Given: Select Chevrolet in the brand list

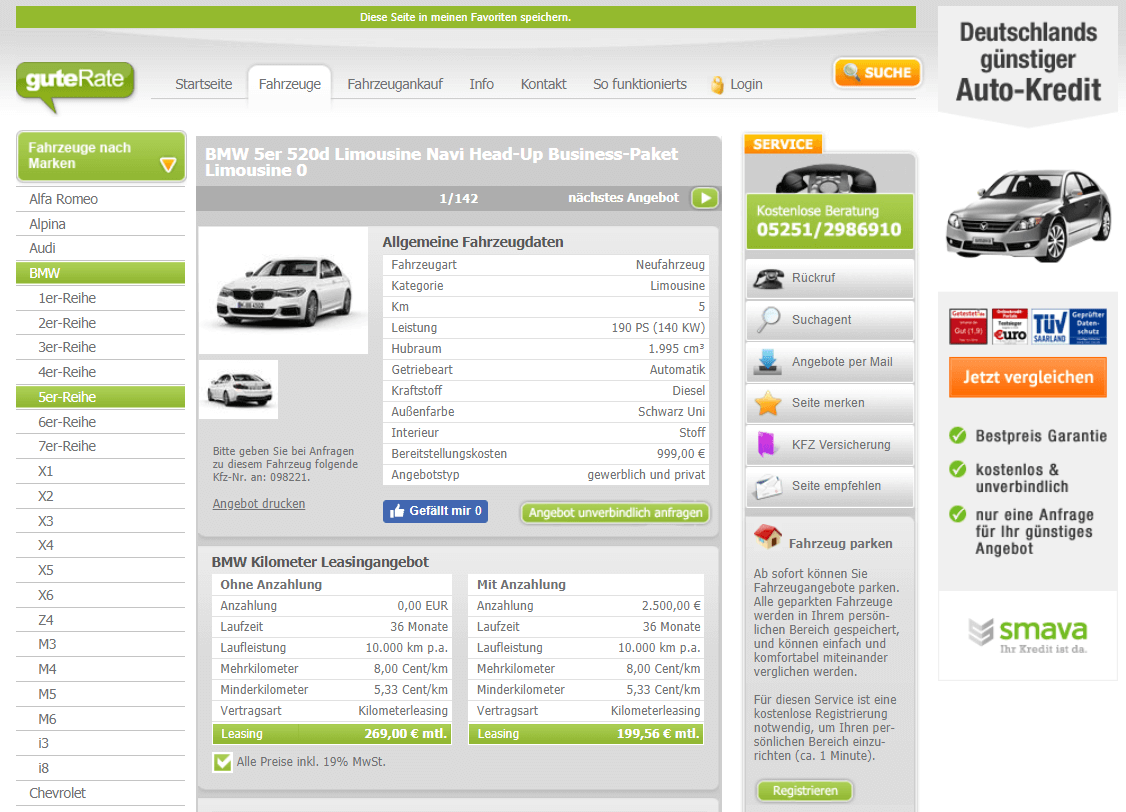Looking at the screenshot, I should click(101, 793).
